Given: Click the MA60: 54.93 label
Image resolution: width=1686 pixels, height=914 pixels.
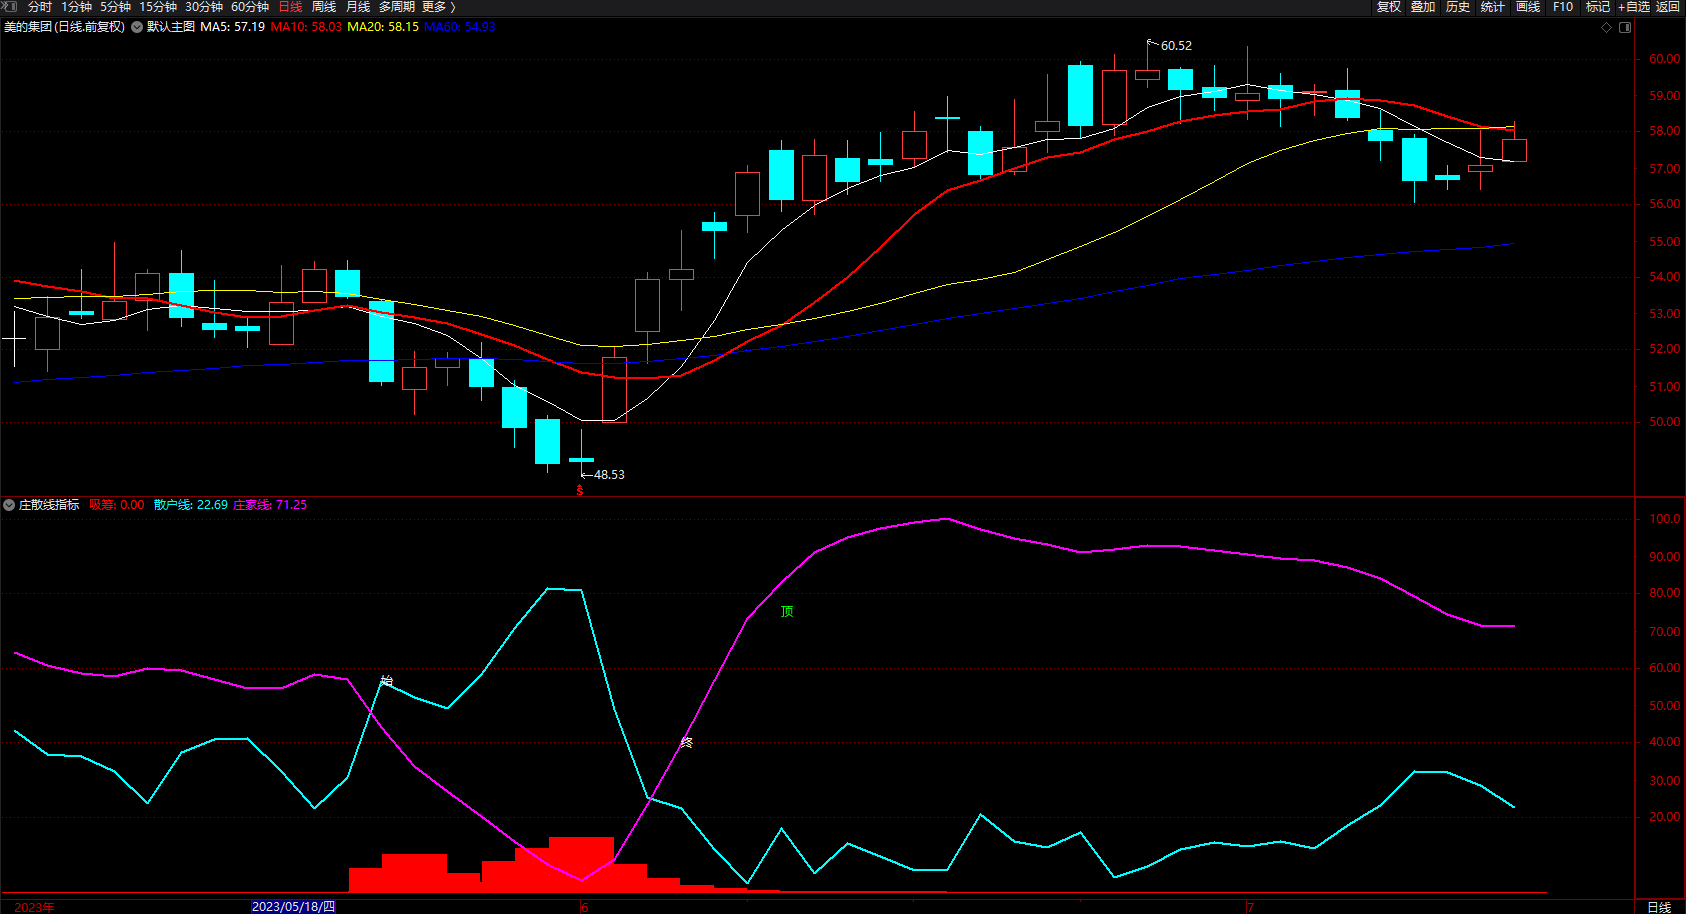Looking at the screenshot, I should (460, 27).
